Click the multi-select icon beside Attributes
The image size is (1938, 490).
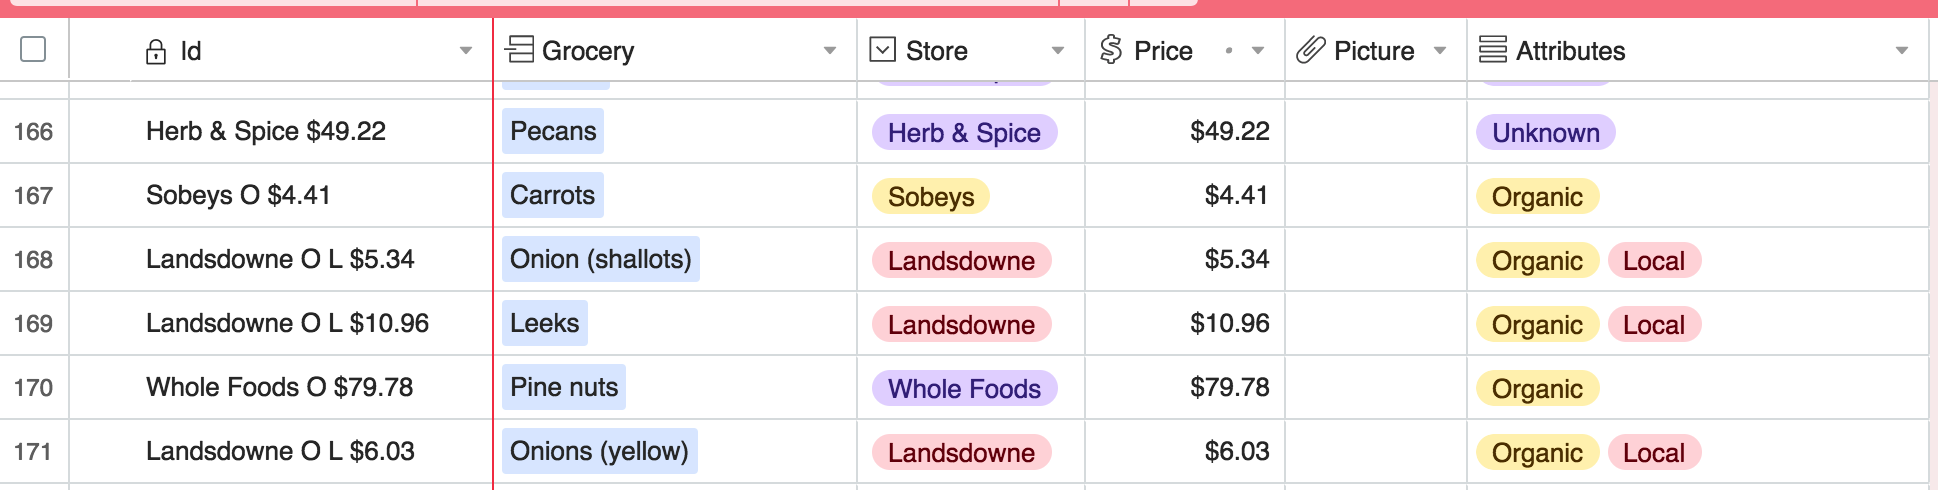[1493, 50]
